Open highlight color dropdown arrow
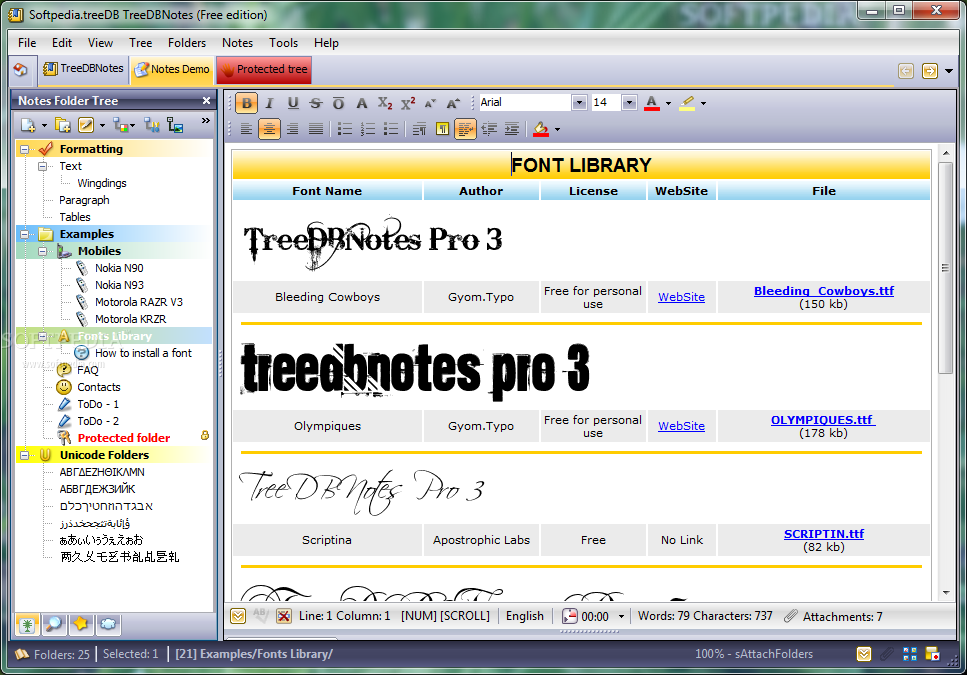Image resolution: width=967 pixels, height=675 pixels. 704,103
